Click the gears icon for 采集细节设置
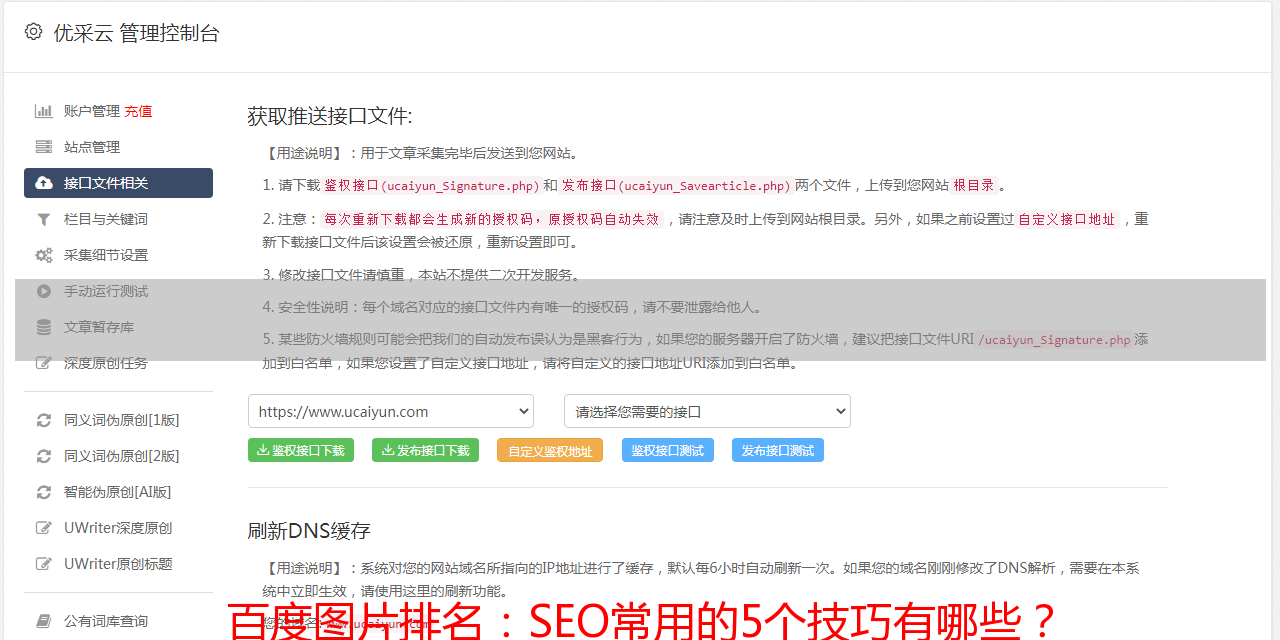Image resolution: width=1280 pixels, height=640 pixels. coord(44,255)
